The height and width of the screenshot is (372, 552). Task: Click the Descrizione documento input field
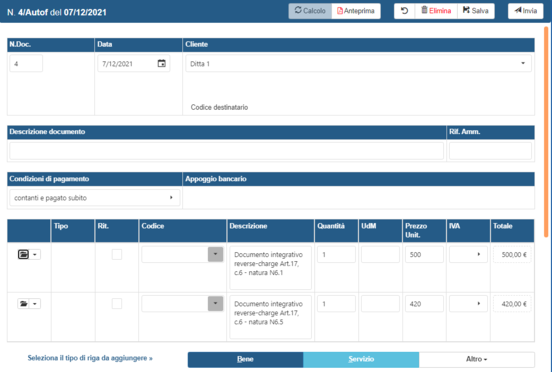226,151
